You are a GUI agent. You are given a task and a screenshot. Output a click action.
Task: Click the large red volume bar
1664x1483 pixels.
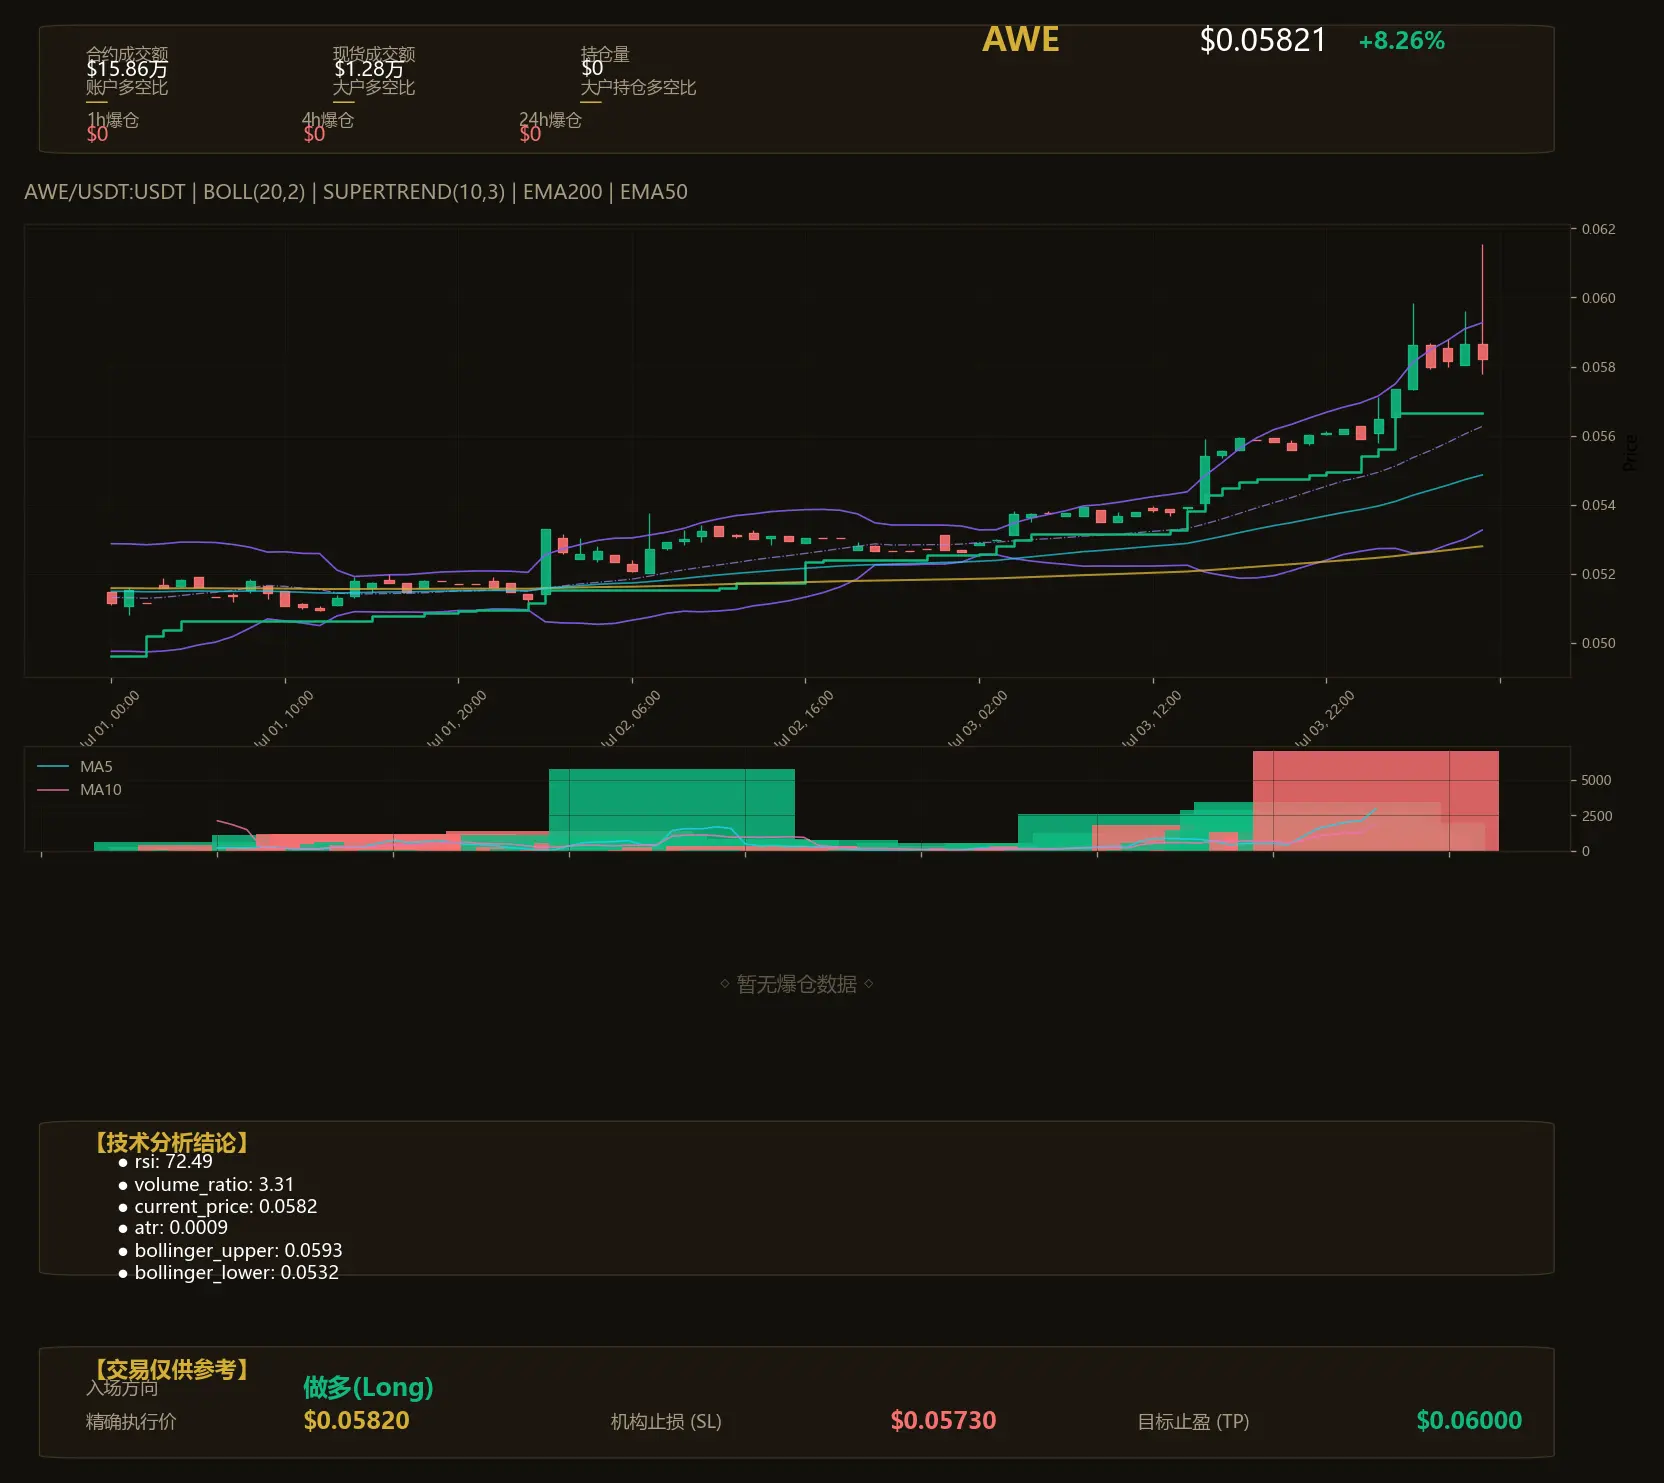pos(1375,800)
